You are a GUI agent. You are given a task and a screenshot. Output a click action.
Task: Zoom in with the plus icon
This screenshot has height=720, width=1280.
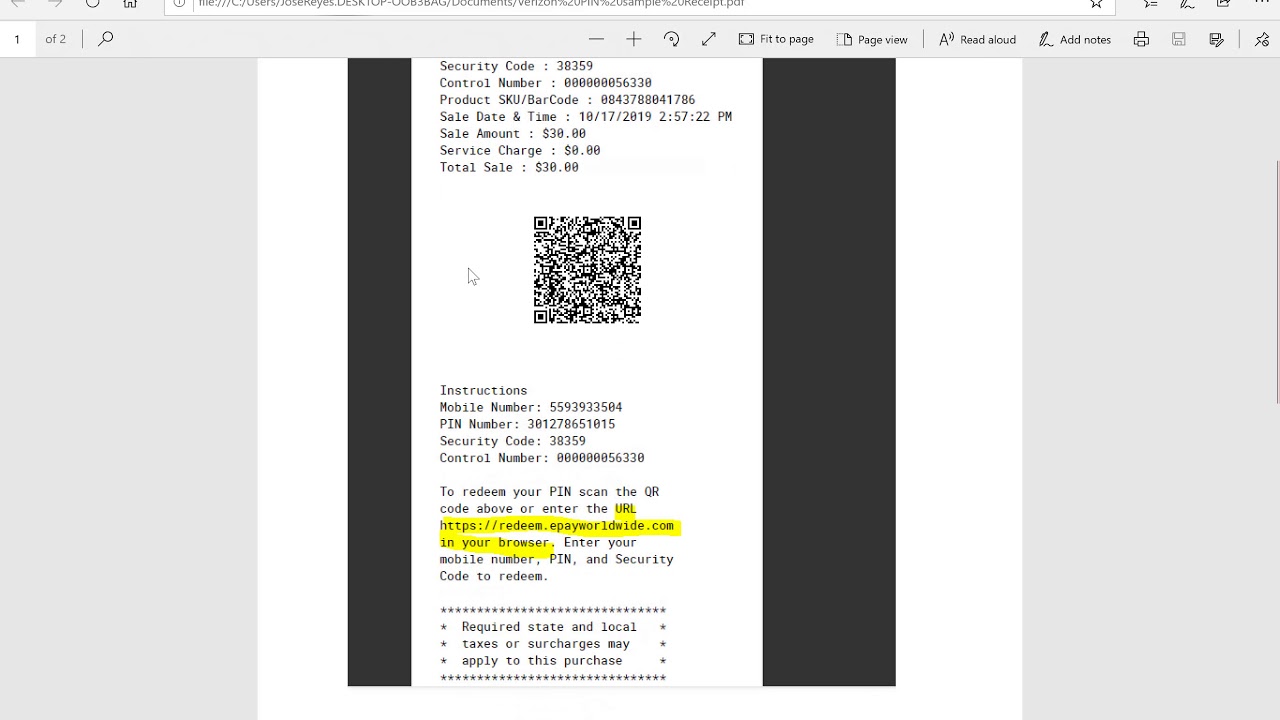(x=634, y=39)
